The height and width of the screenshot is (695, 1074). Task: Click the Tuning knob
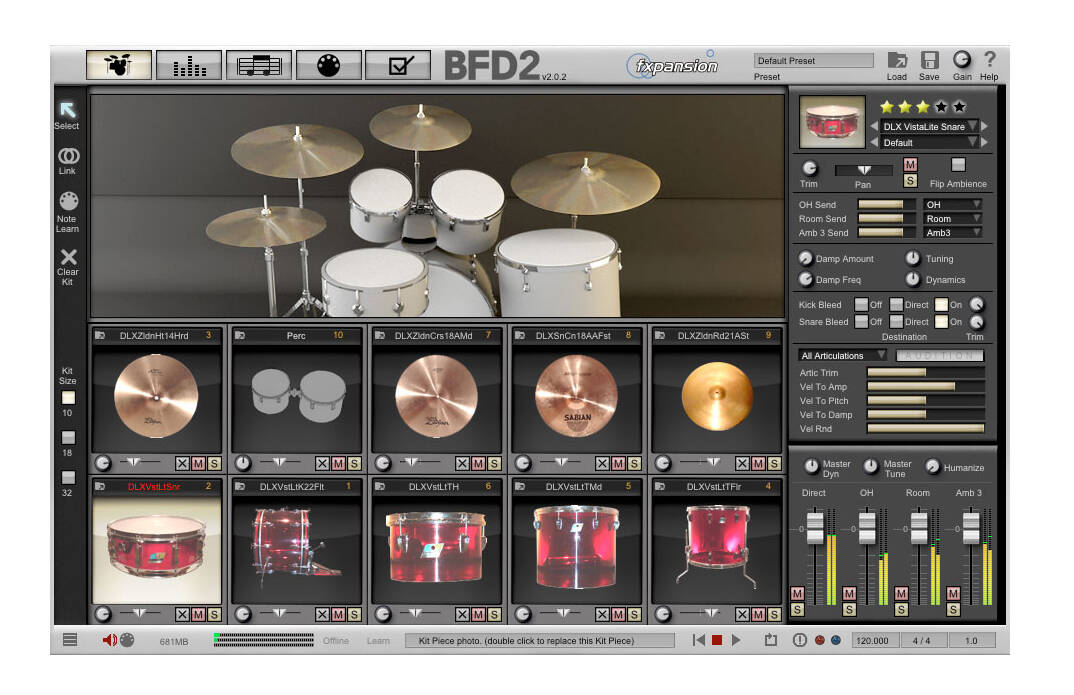912,258
